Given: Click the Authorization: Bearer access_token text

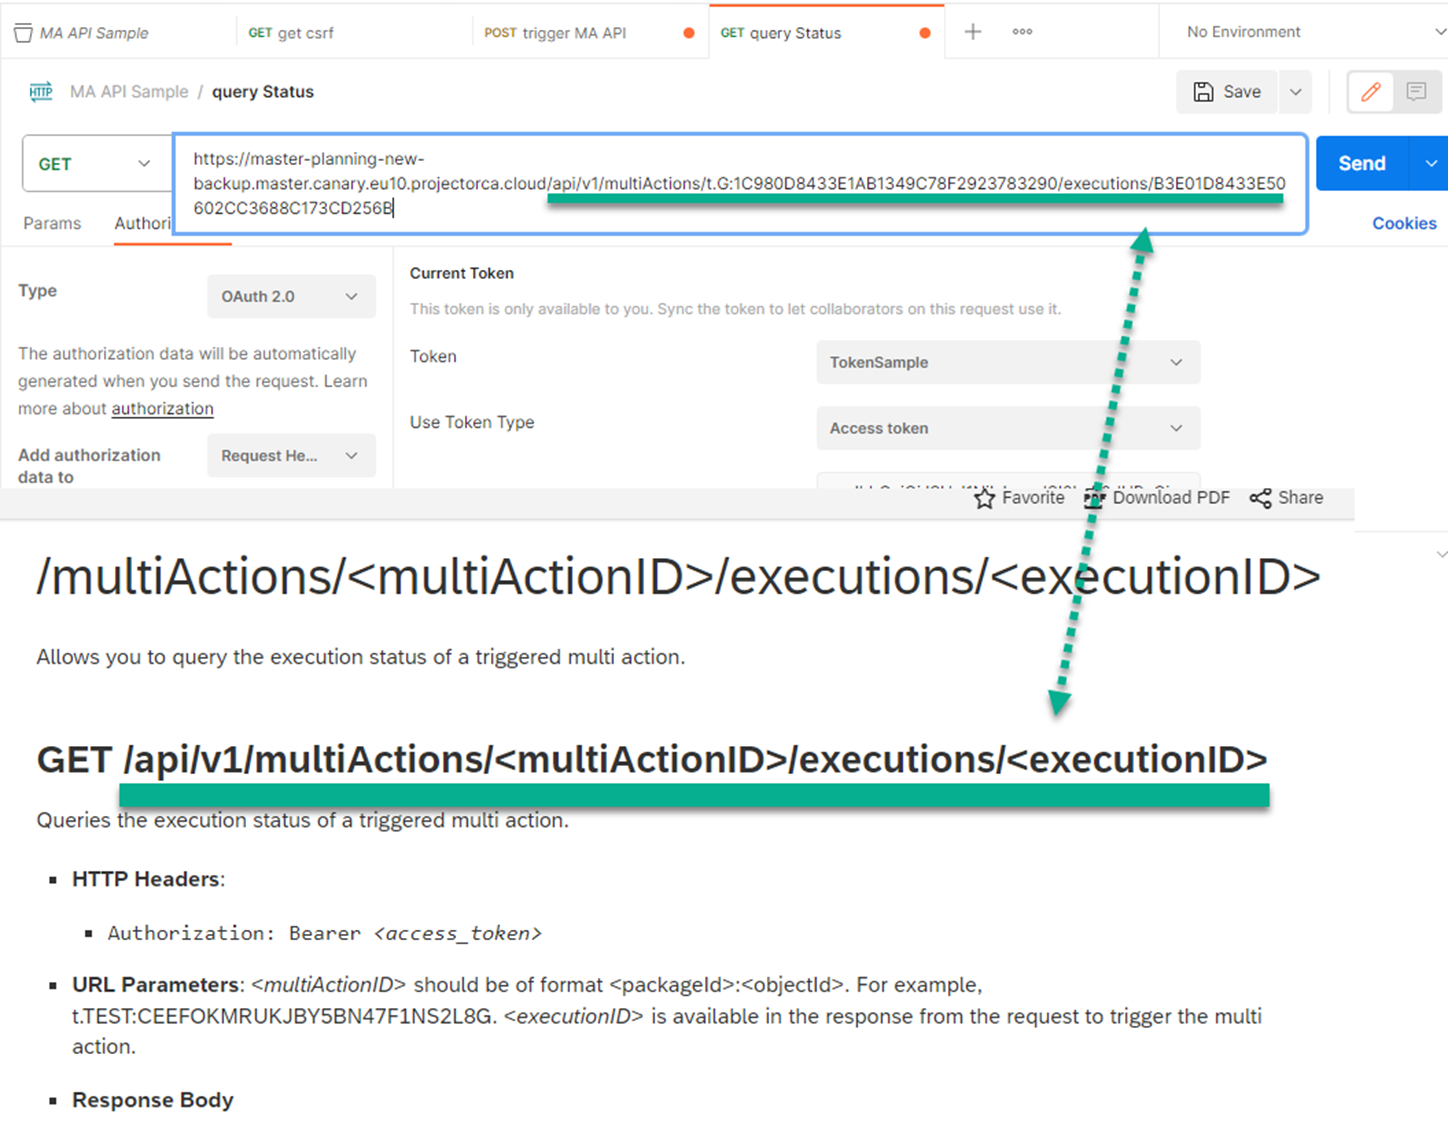Looking at the screenshot, I should click(x=325, y=934).
